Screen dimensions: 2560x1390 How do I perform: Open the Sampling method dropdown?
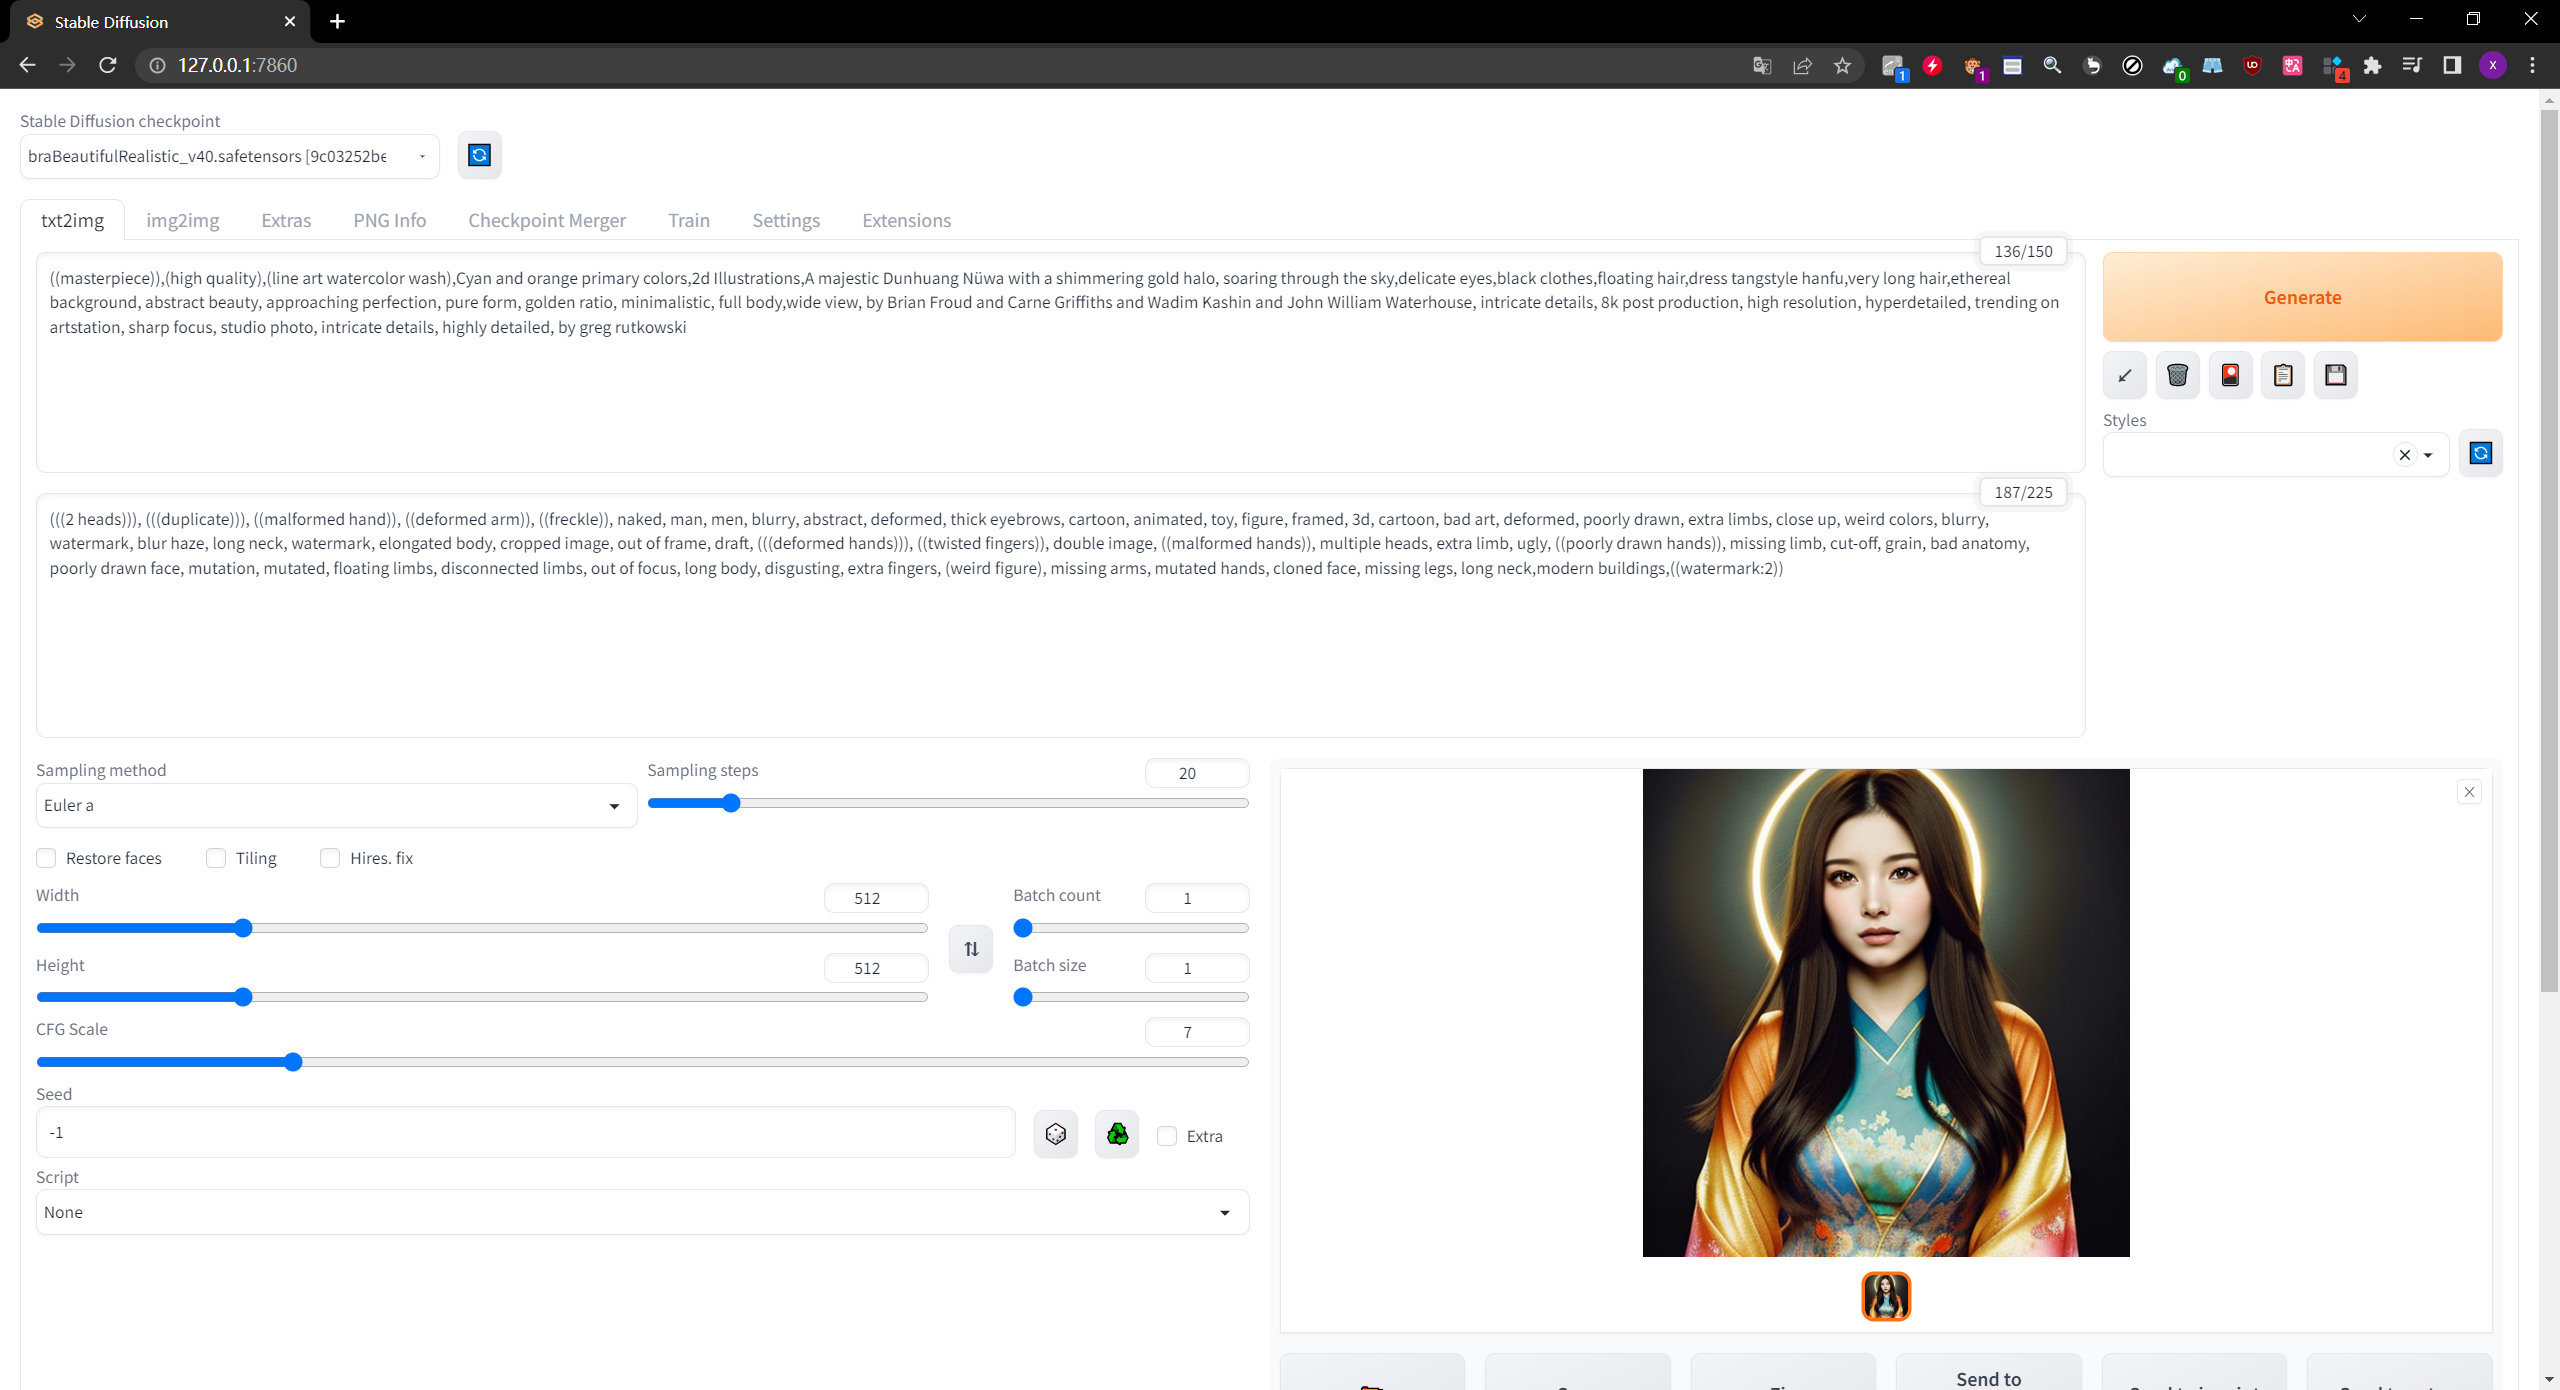coord(336,805)
